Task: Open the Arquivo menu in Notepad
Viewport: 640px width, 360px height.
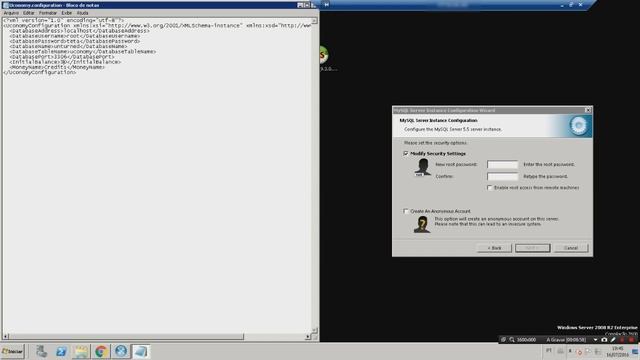Action: pos(11,13)
